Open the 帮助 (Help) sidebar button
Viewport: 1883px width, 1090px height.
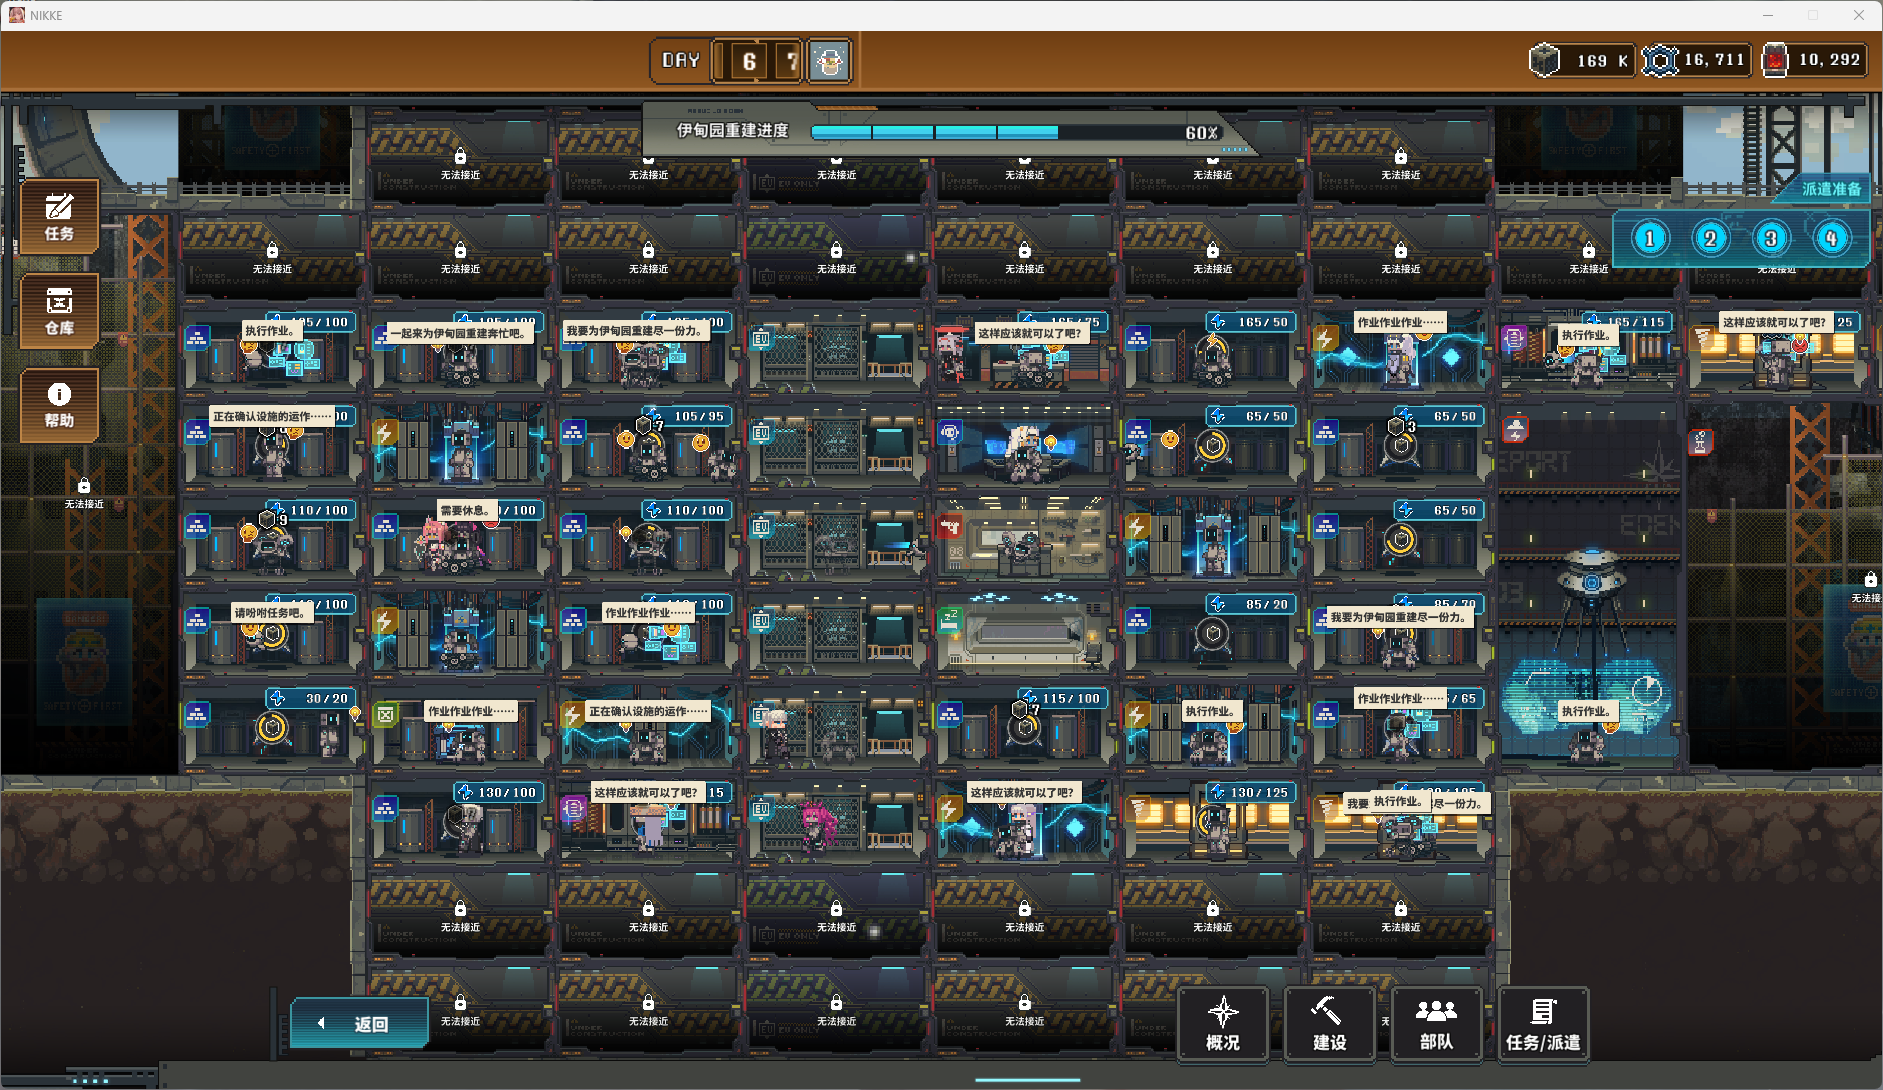59,405
